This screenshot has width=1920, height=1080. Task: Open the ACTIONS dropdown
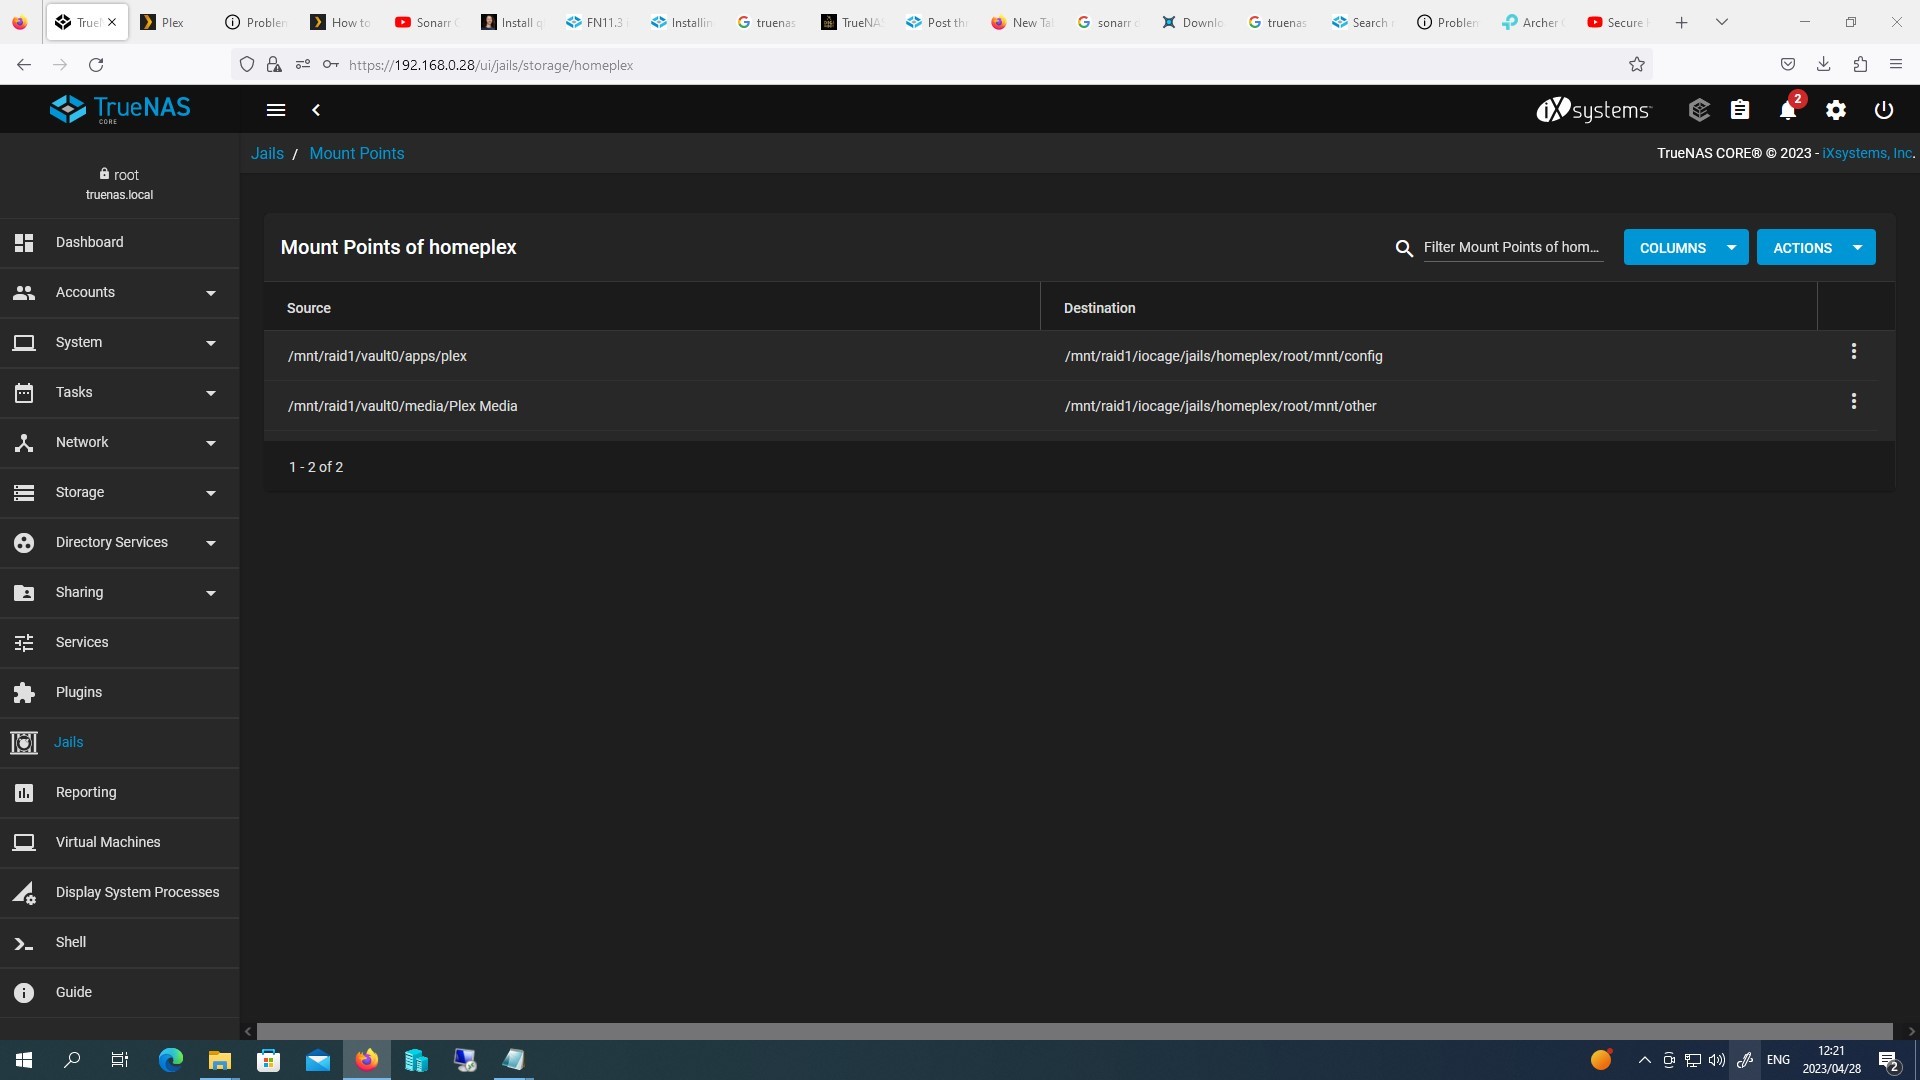[x=1816, y=247]
